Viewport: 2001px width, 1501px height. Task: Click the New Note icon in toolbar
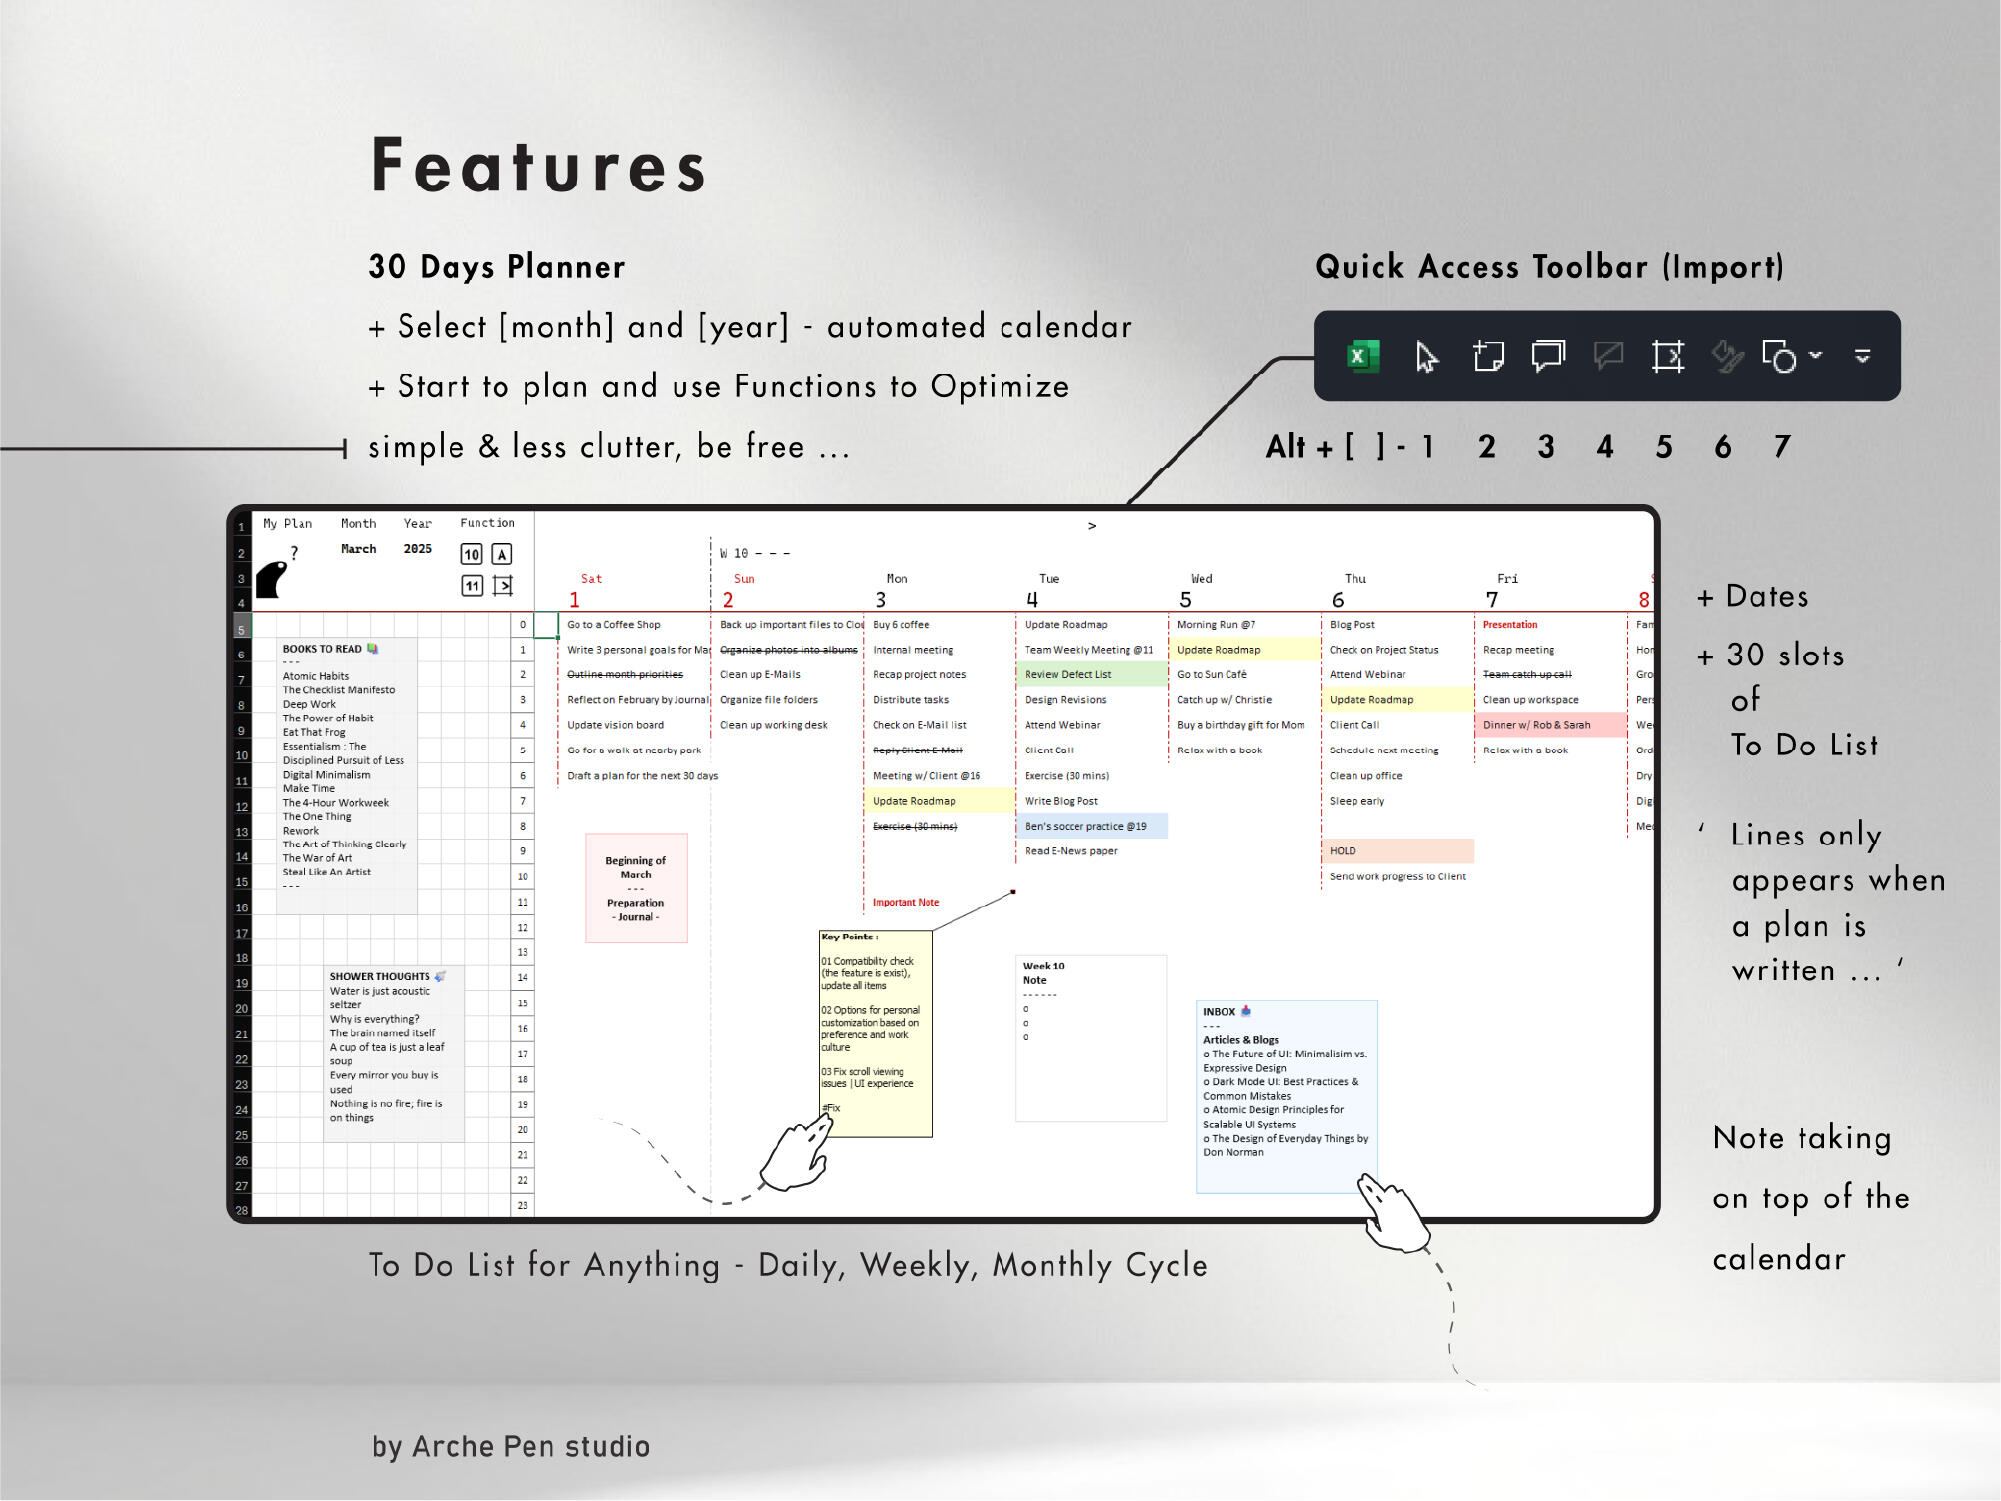coord(1488,356)
